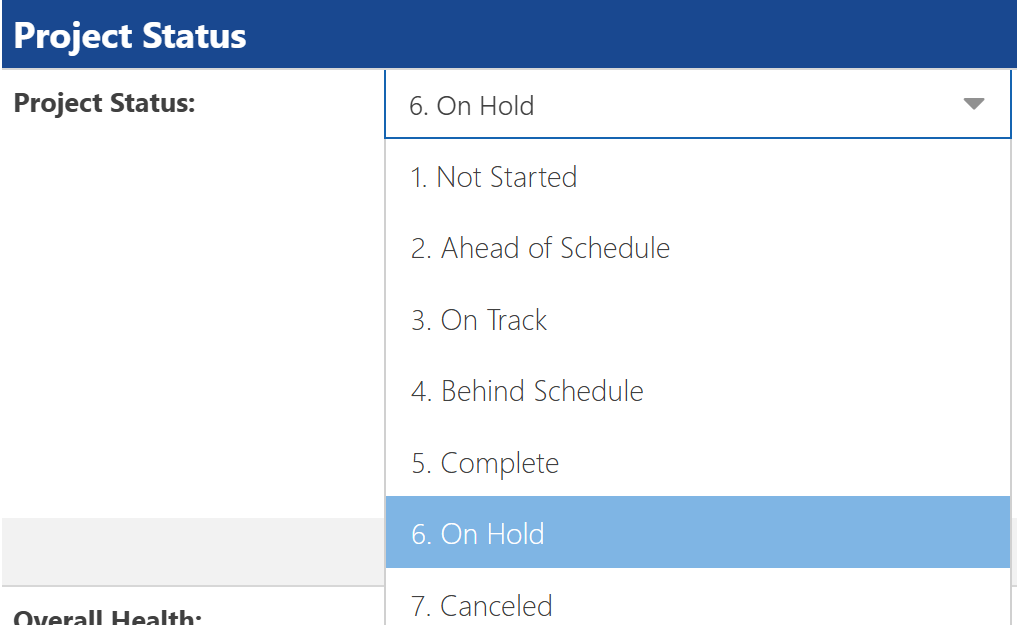Open the Project Status combo box showing 6. On Hold
Viewport: 1017px width, 625px height.
[x=698, y=104]
